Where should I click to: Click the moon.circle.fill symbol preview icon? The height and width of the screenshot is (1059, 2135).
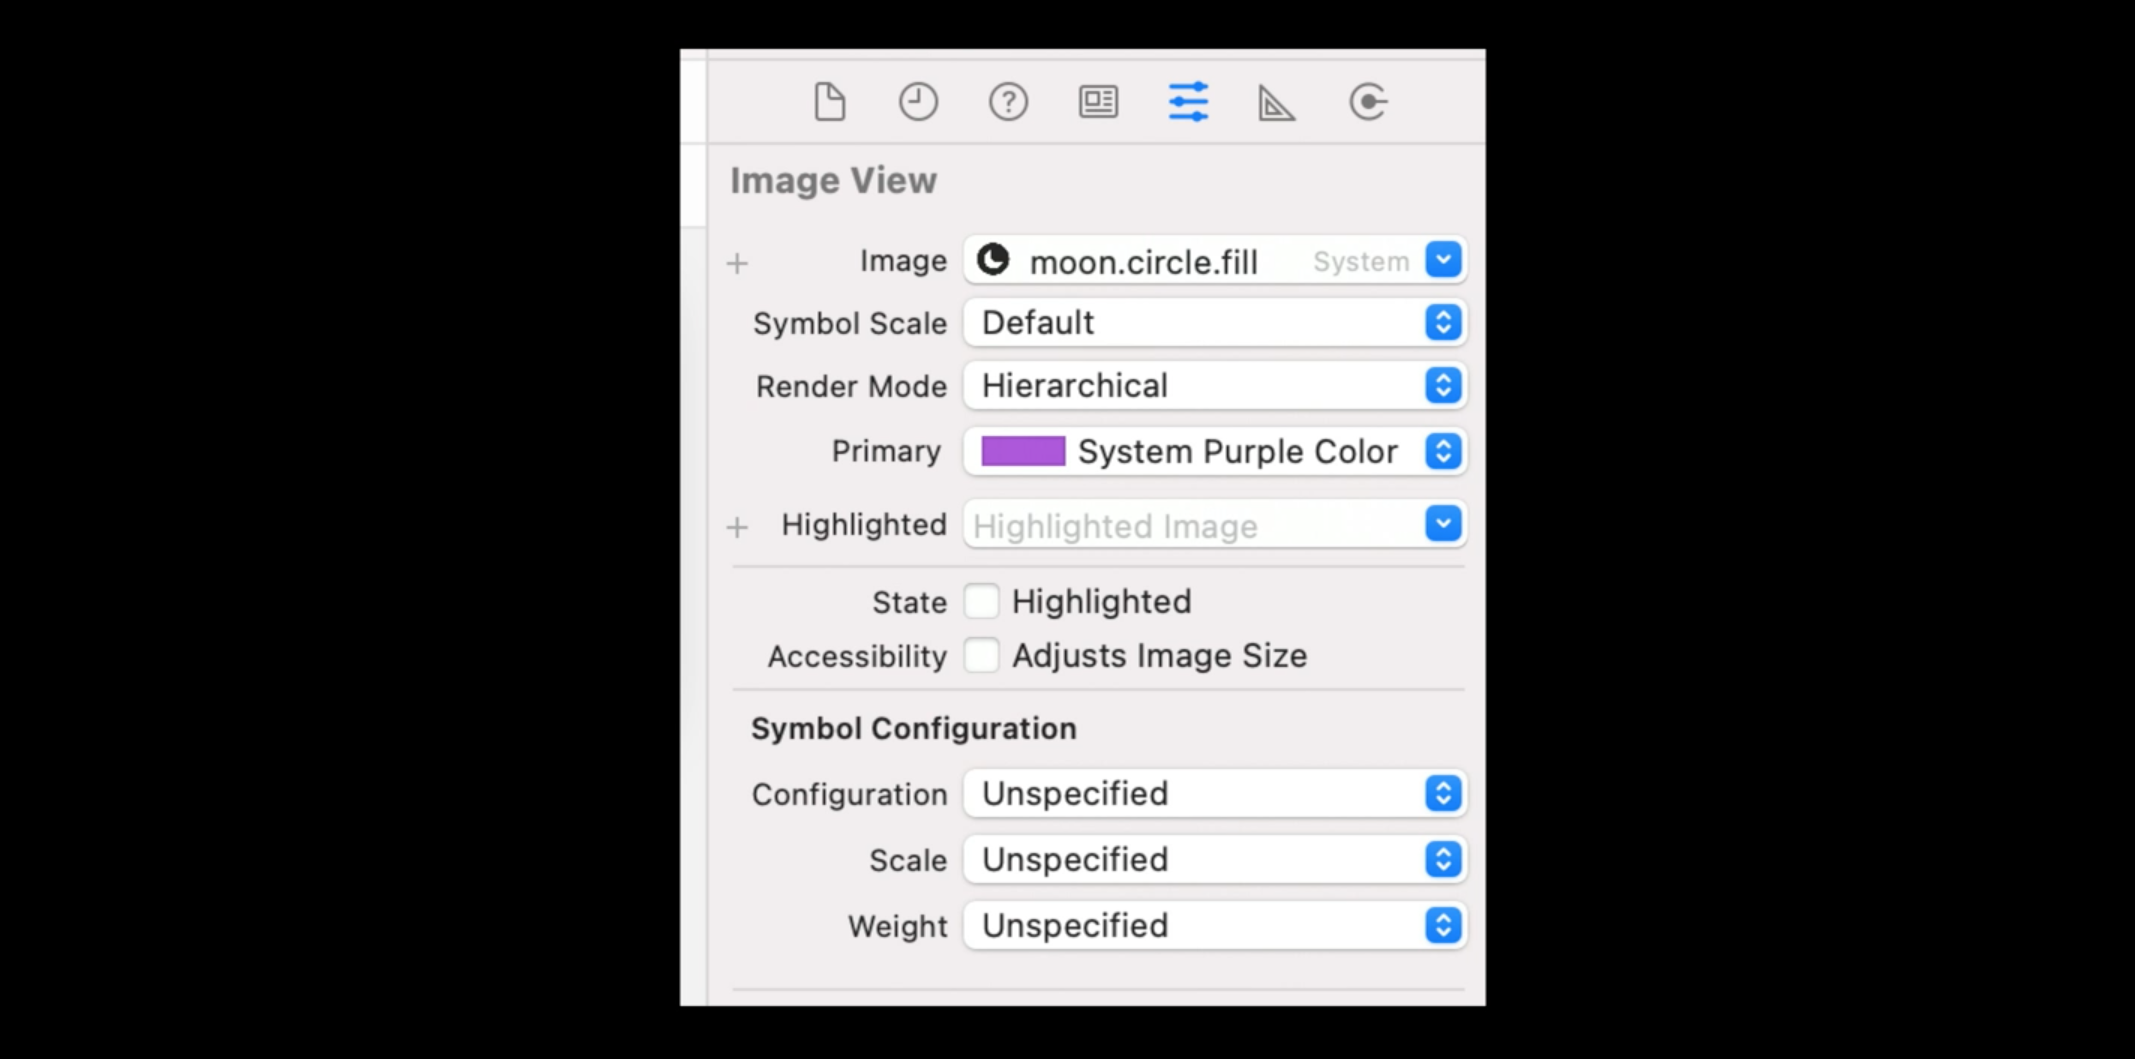tap(993, 260)
